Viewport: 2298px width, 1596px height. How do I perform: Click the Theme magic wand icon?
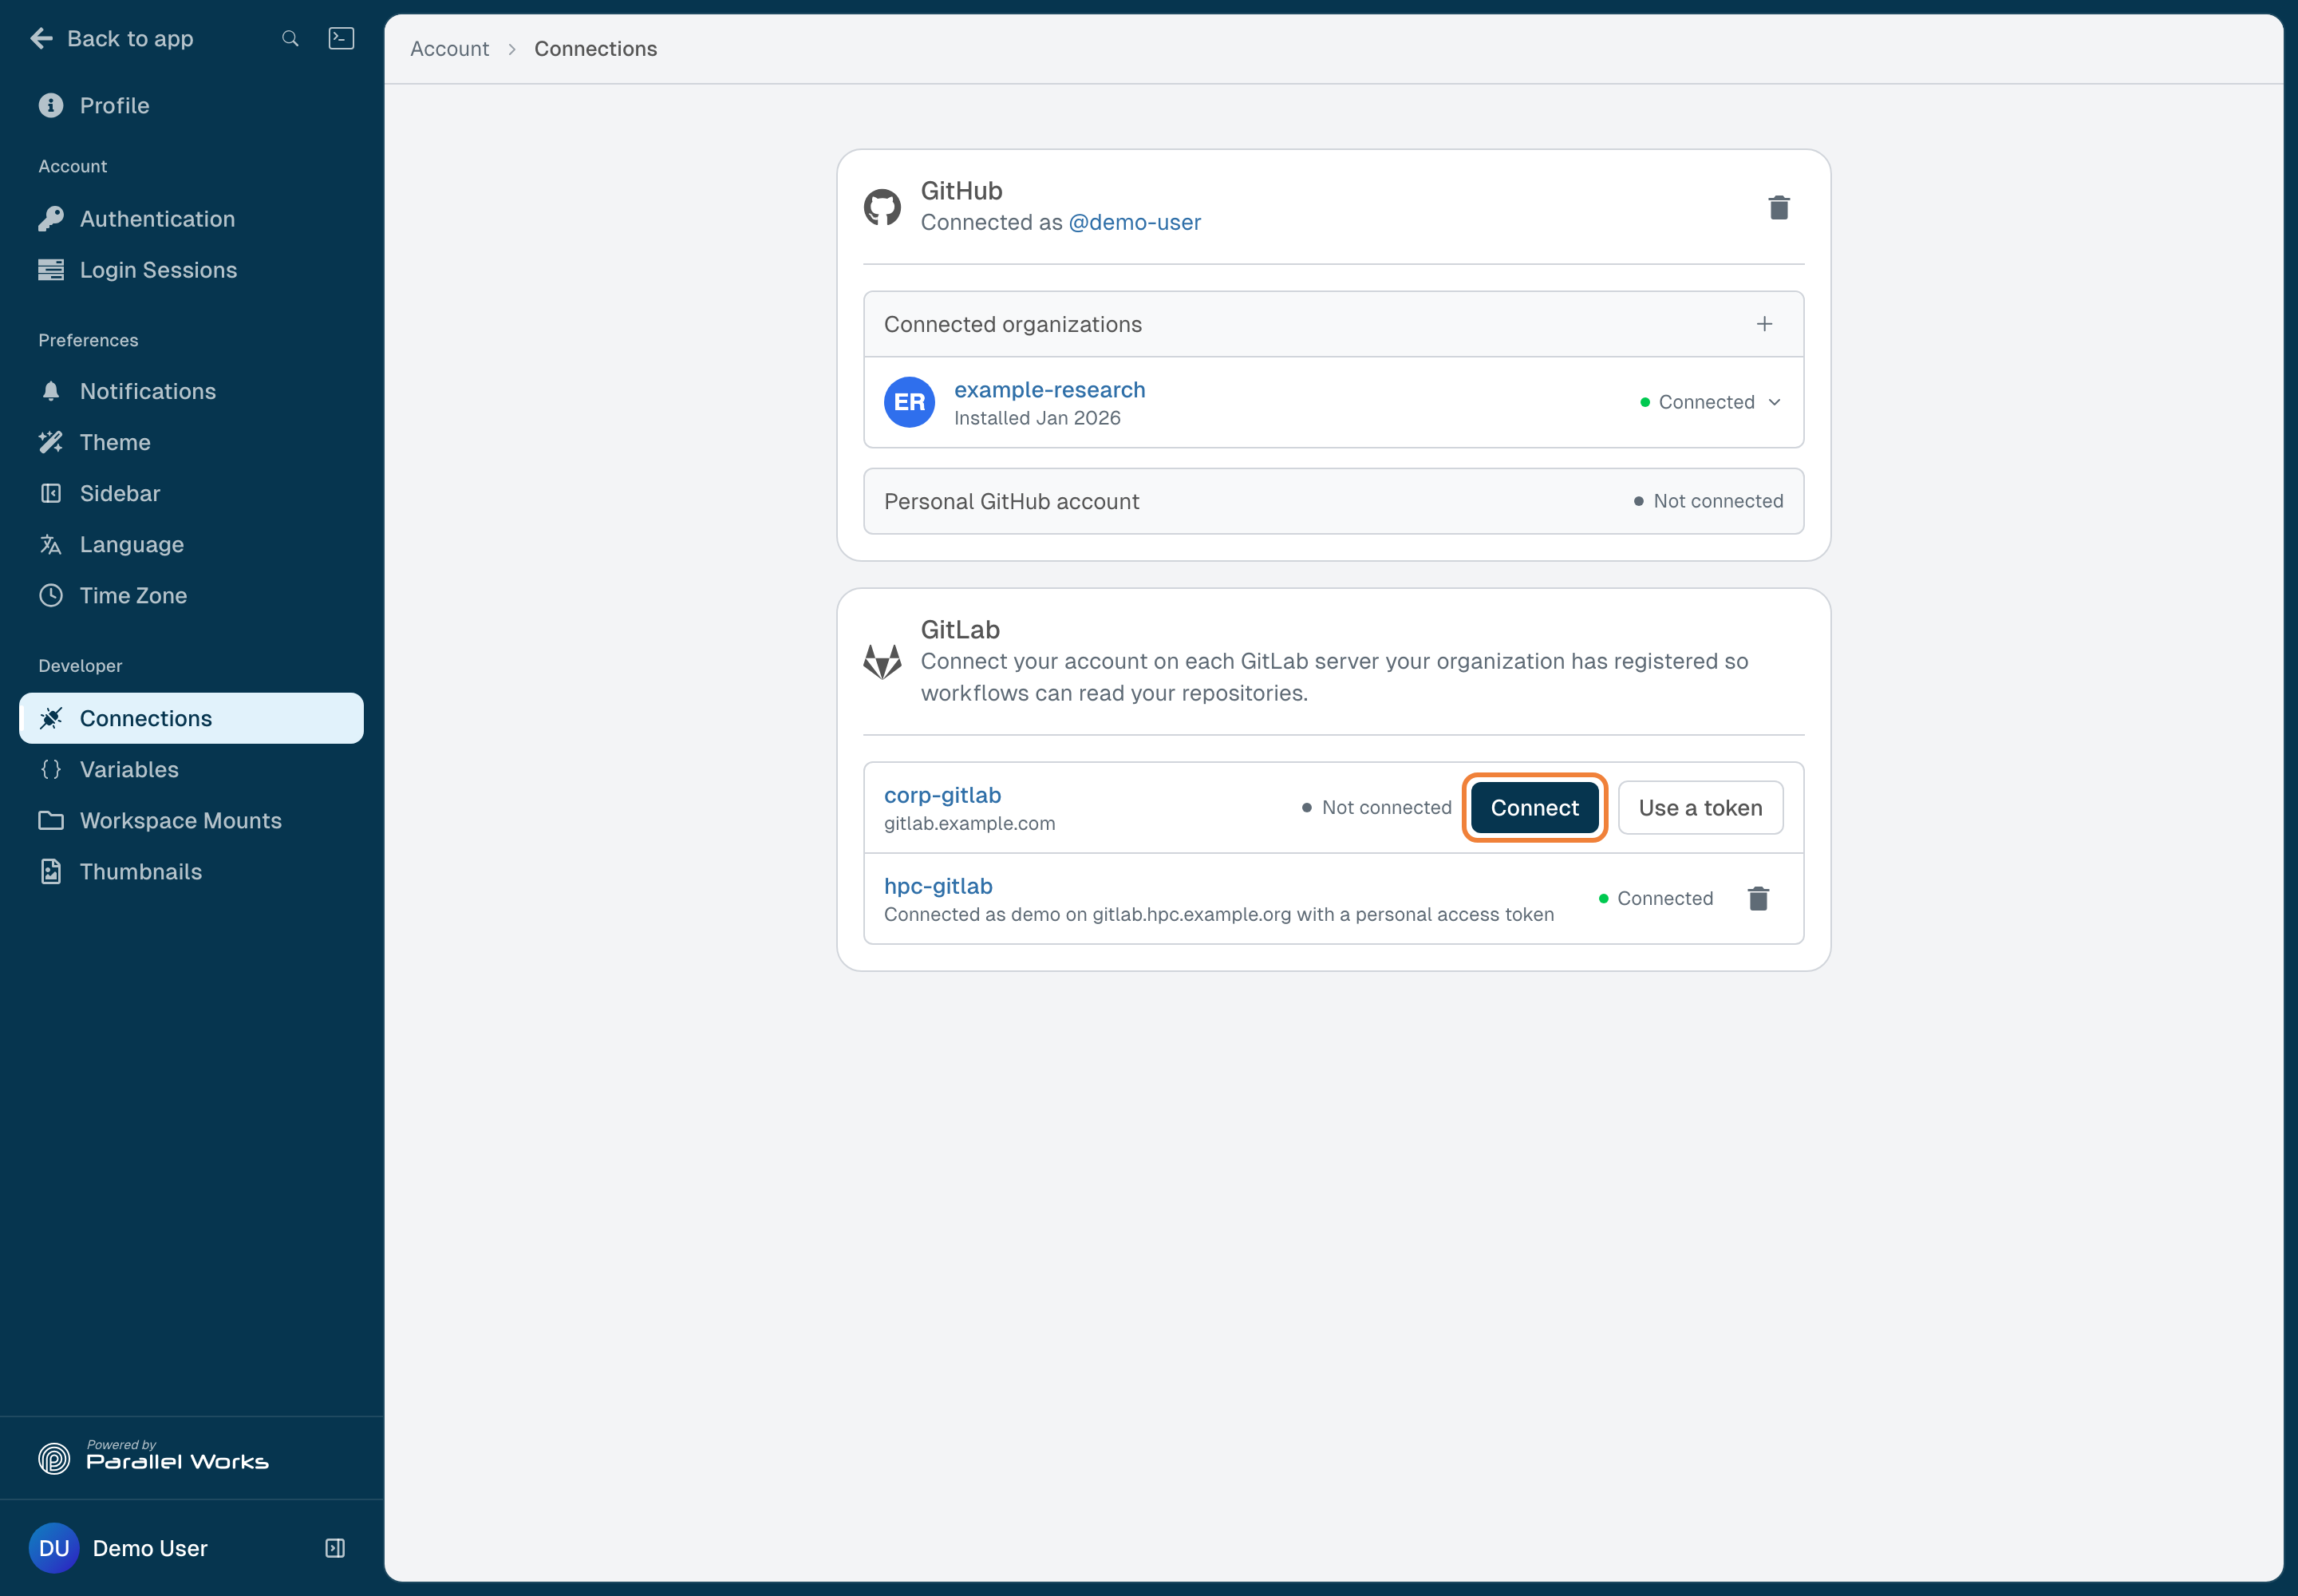(x=51, y=442)
